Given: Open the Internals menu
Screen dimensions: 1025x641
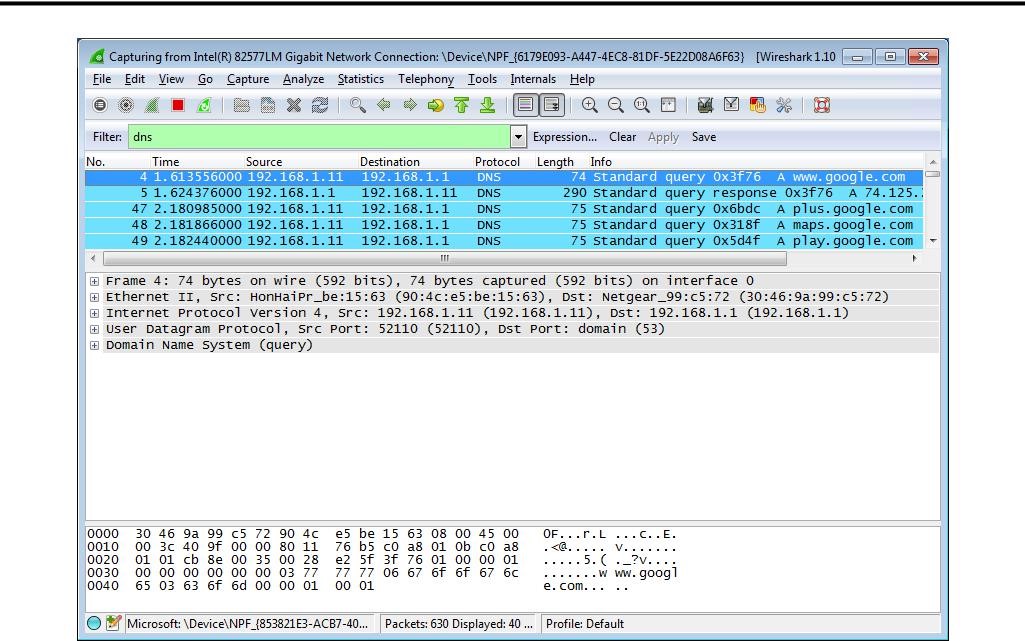Looking at the screenshot, I should tap(533, 79).
